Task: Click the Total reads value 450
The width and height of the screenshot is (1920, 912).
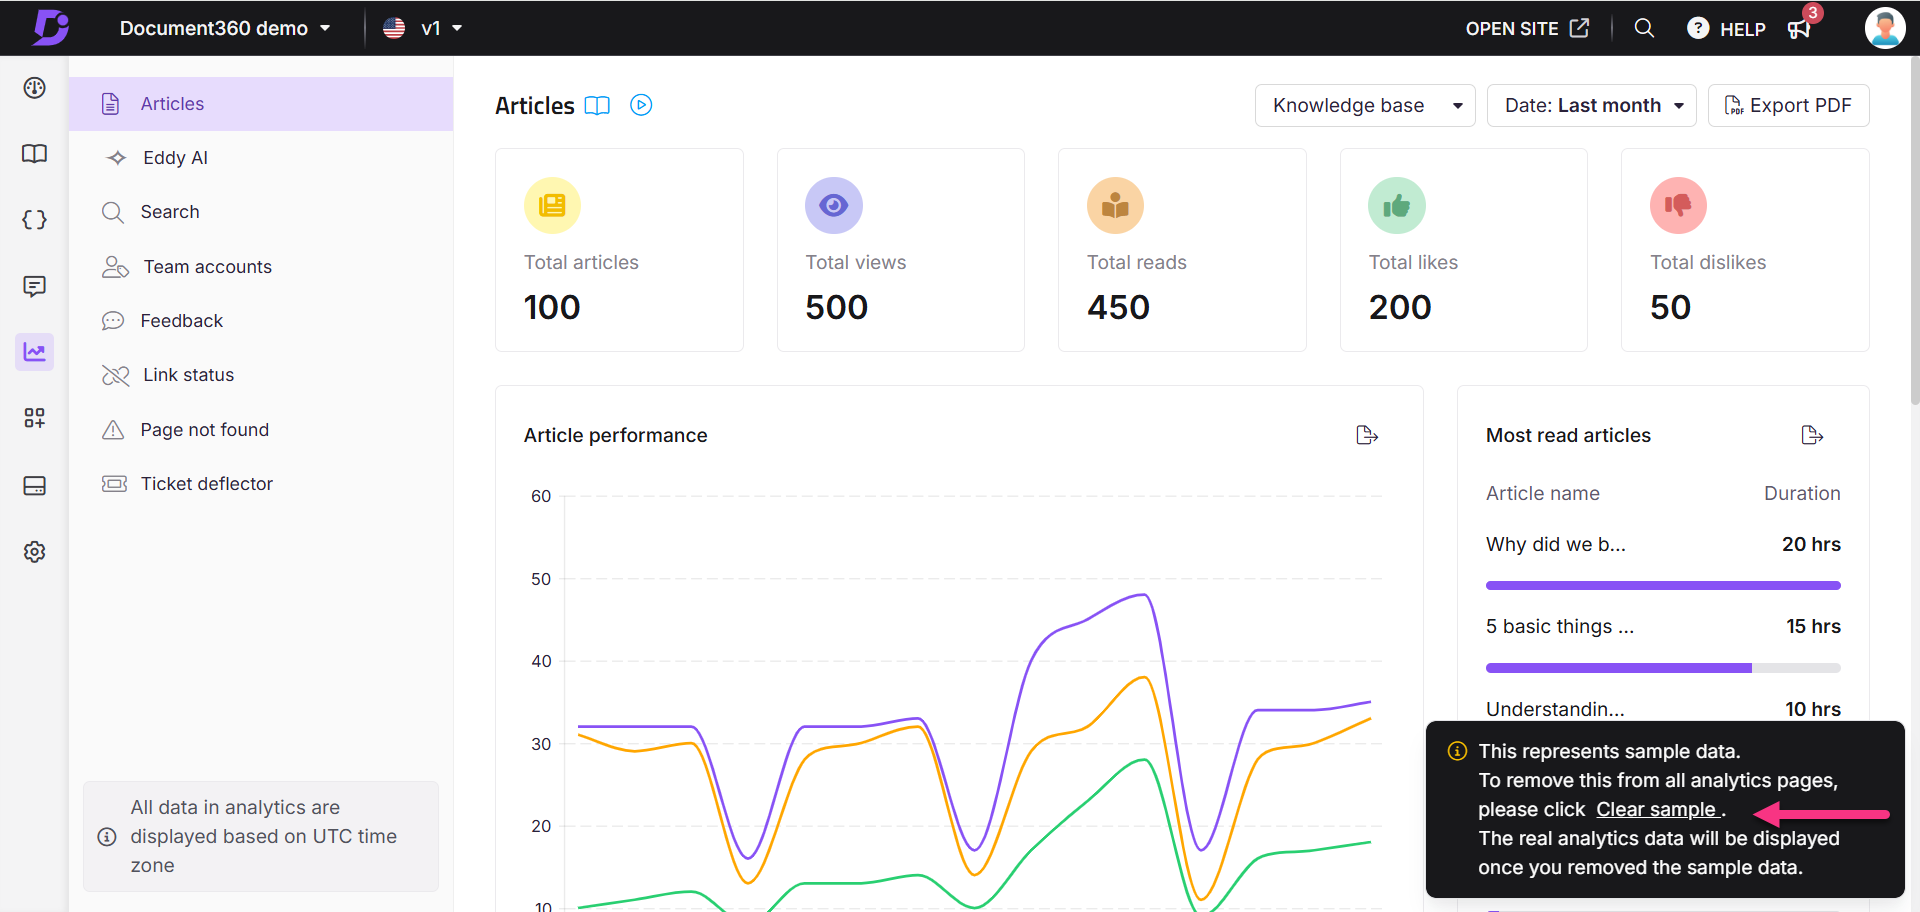Action: tap(1119, 307)
